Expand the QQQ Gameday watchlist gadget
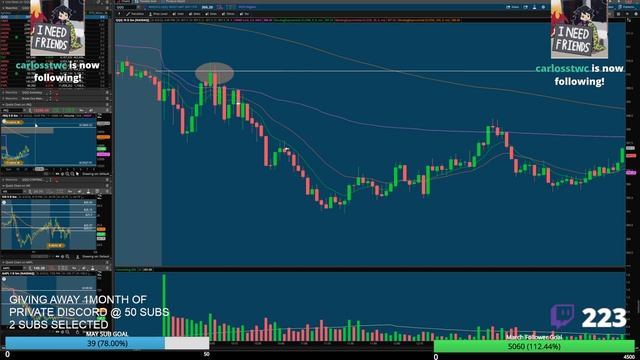Screen dimensions: 640x360 click(x=3, y=93)
